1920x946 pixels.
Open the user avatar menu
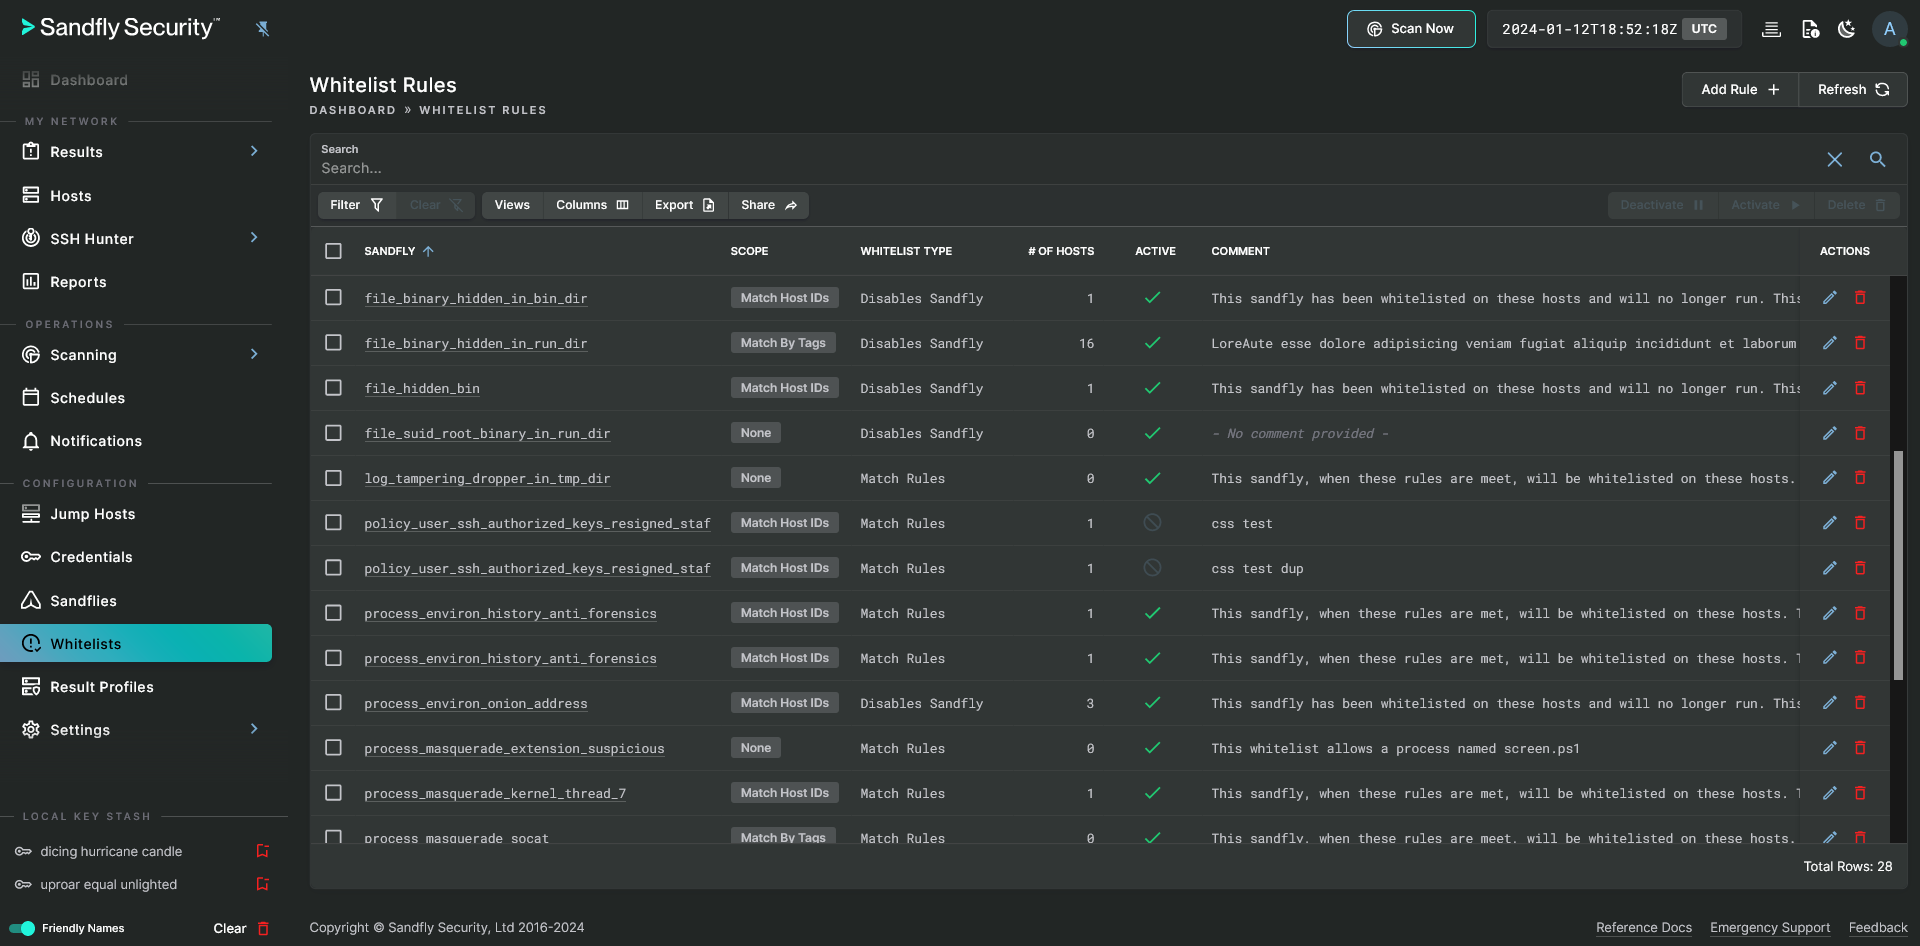(x=1889, y=29)
